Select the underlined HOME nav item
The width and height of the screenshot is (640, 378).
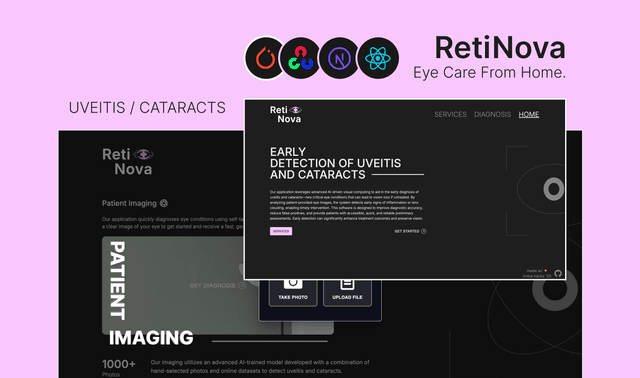529,114
